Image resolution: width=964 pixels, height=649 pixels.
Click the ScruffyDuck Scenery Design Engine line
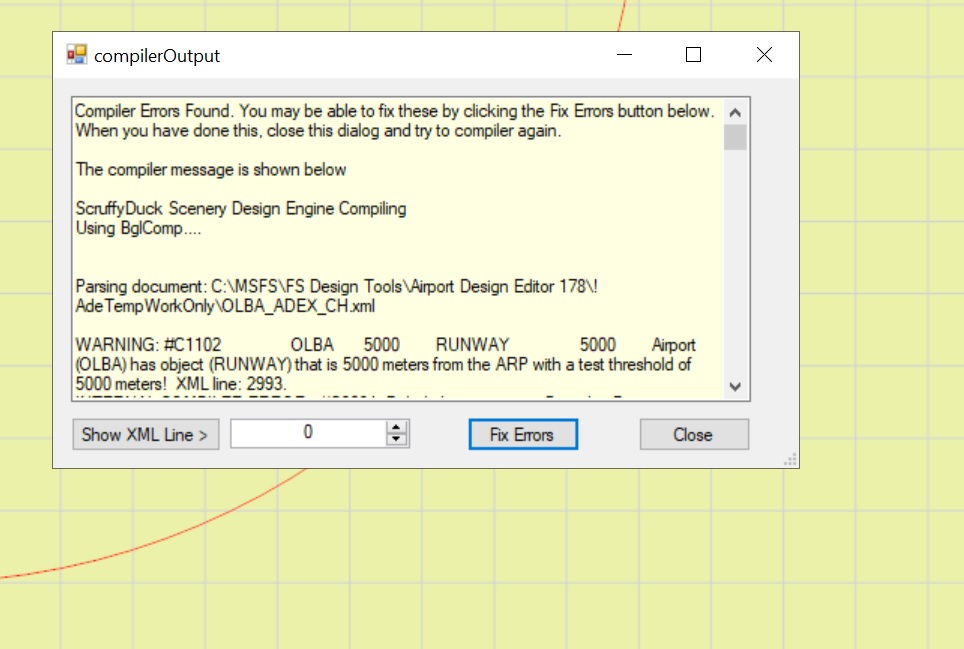coord(241,209)
